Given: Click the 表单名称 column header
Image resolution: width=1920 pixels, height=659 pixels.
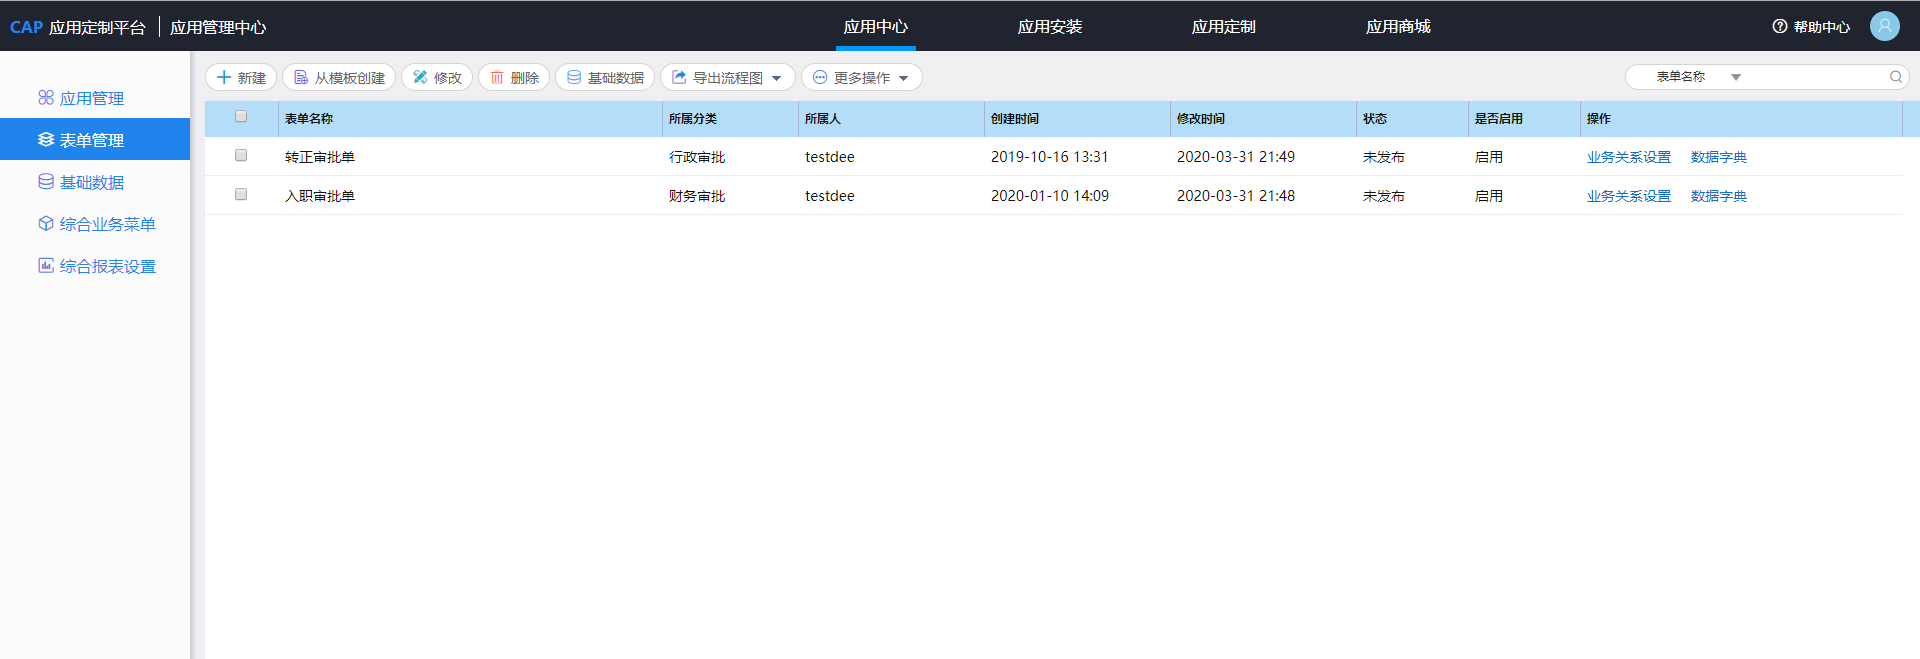Looking at the screenshot, I should click(309, 118).
